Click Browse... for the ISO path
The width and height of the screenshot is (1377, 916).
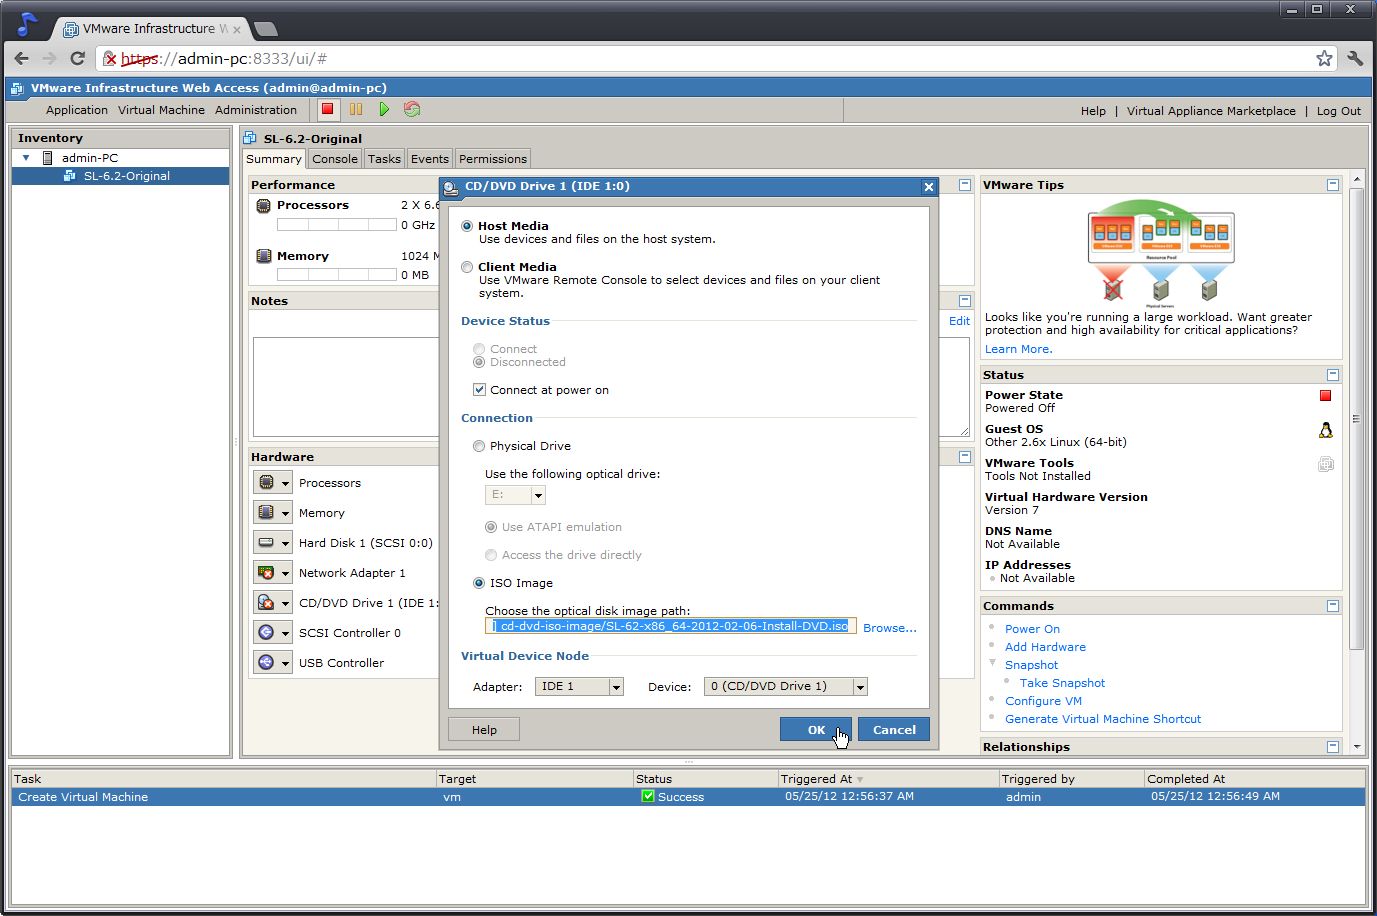coord(890,628)
